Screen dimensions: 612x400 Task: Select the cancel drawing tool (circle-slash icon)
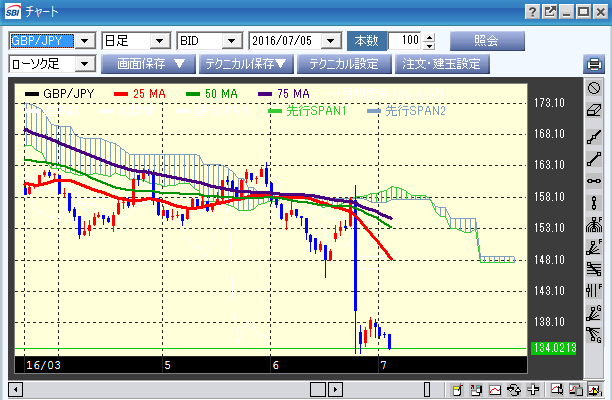click(594, 88)
